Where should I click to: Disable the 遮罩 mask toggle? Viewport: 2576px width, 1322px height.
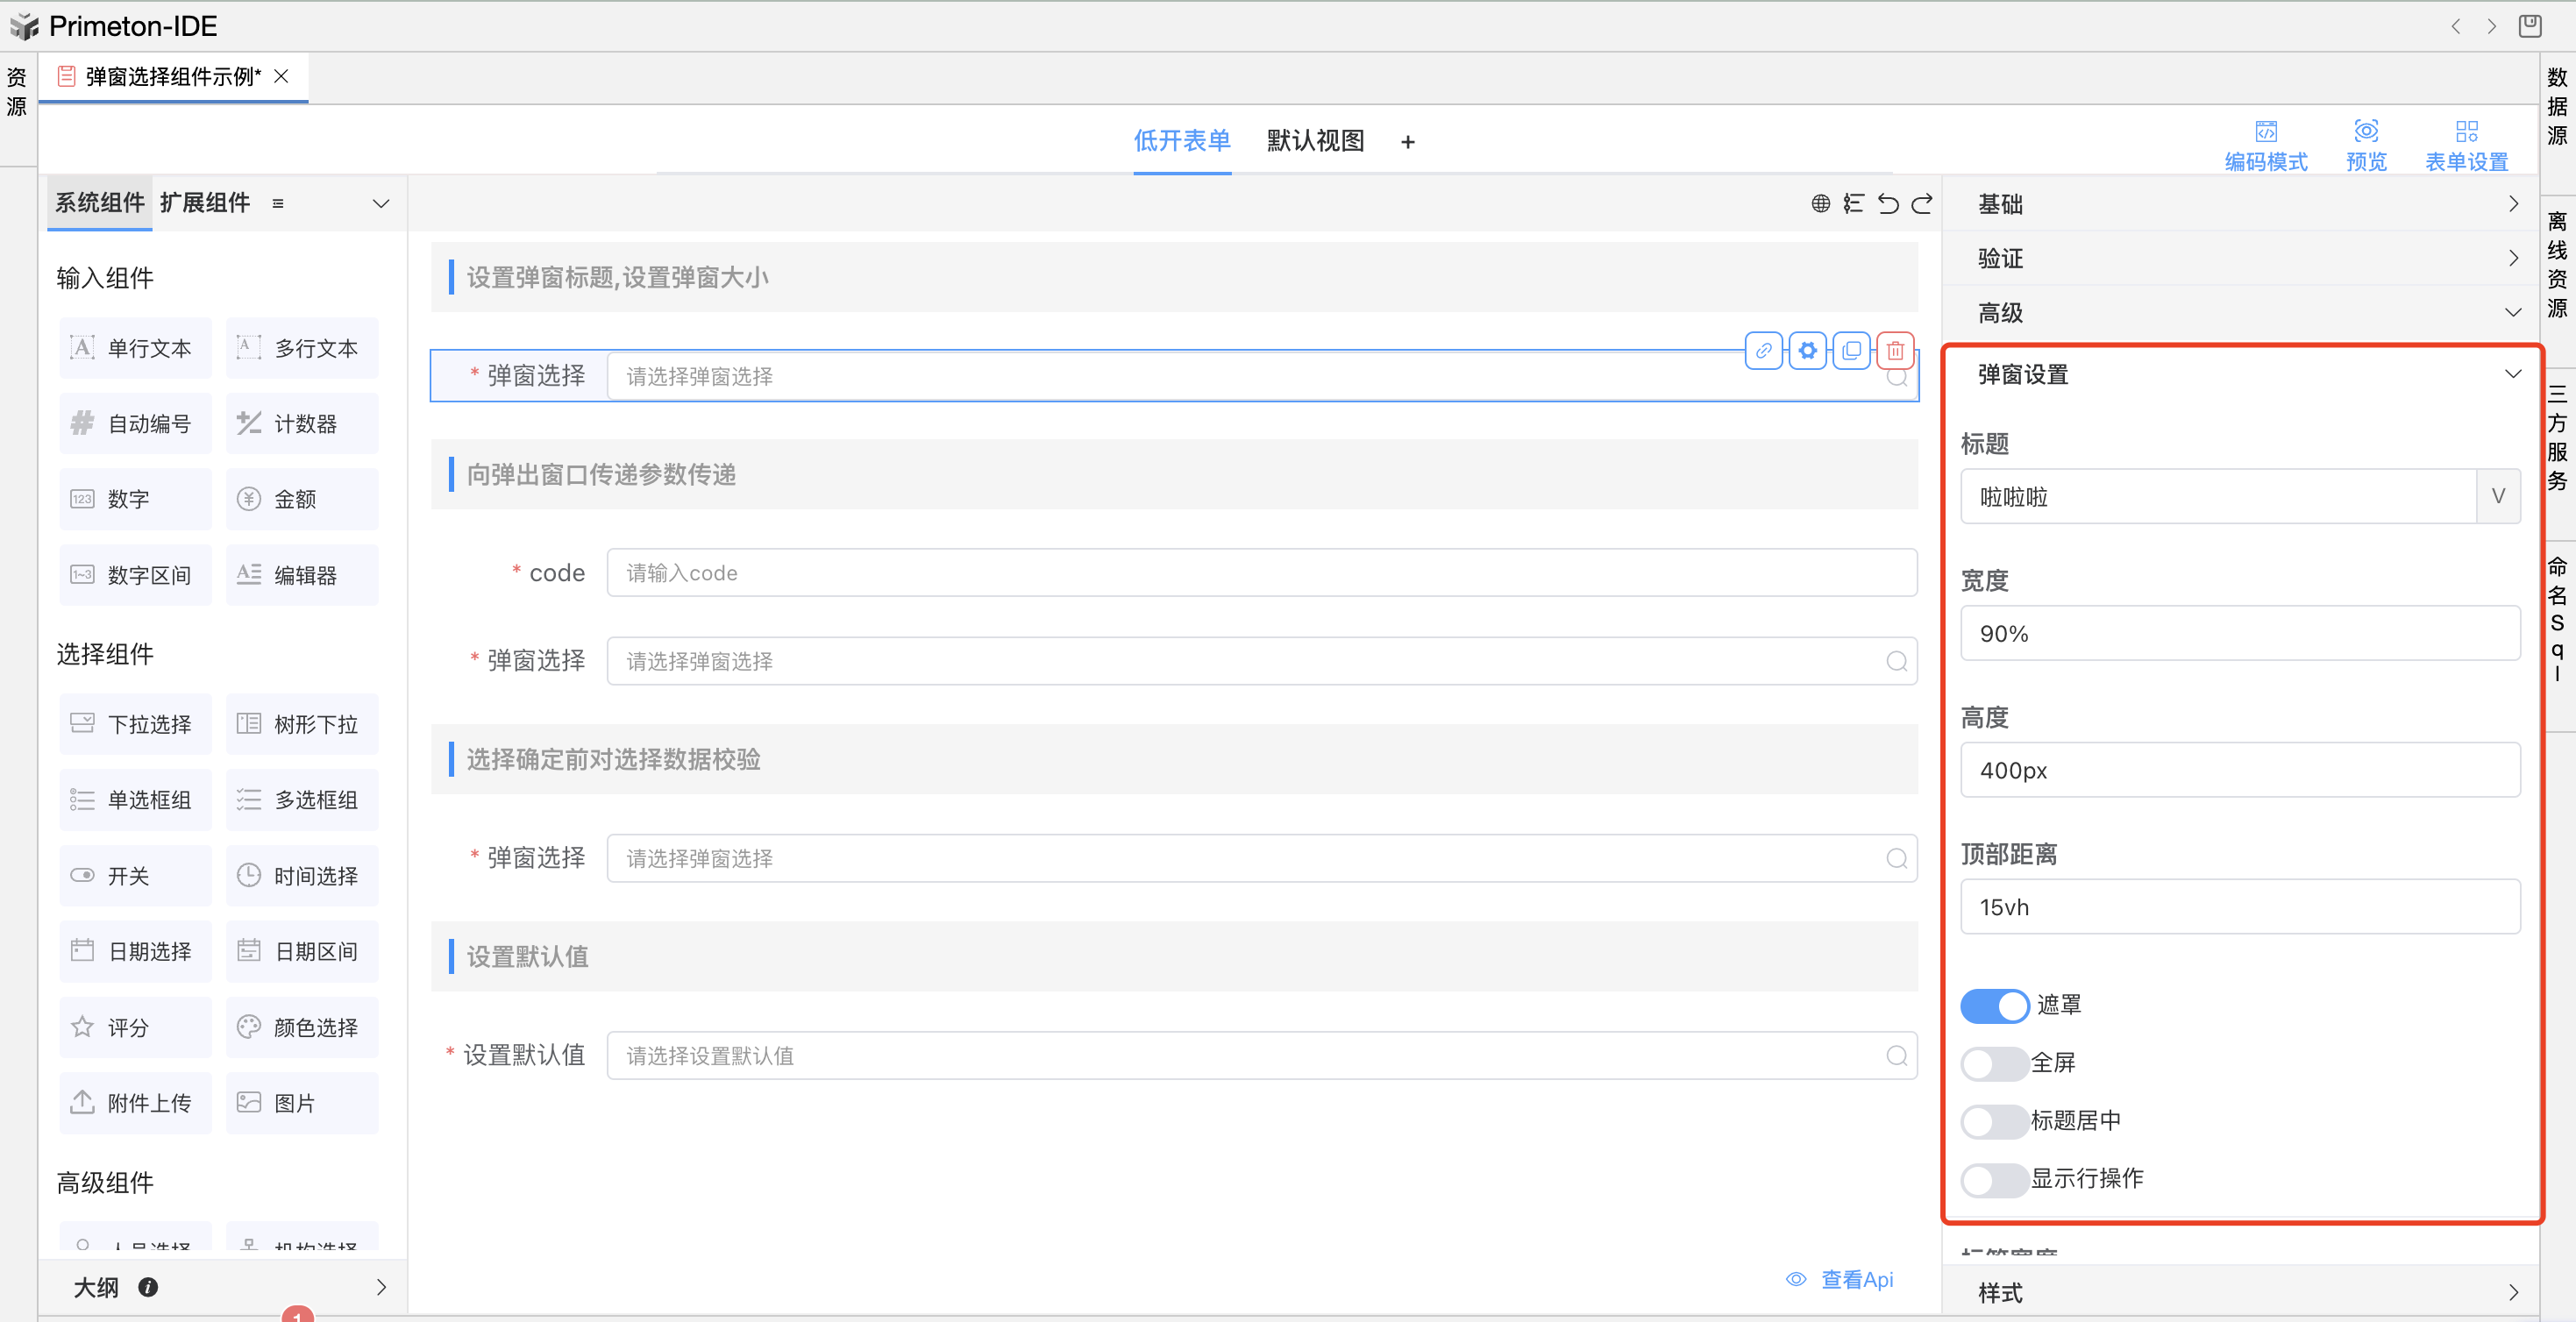1994,1006
